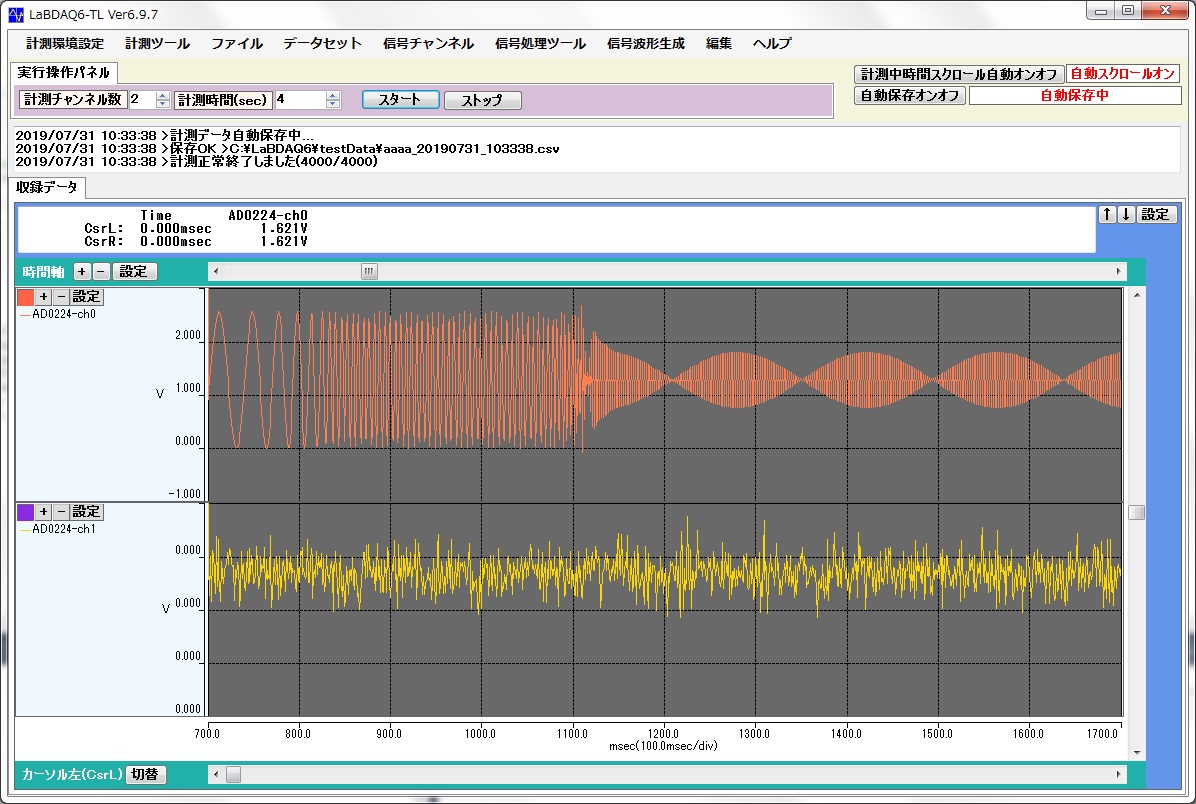Viewport: 1196px width, 804px height.
Task: Click the down arrow beside the cursor readout panel
Action: pos(1125,214)
